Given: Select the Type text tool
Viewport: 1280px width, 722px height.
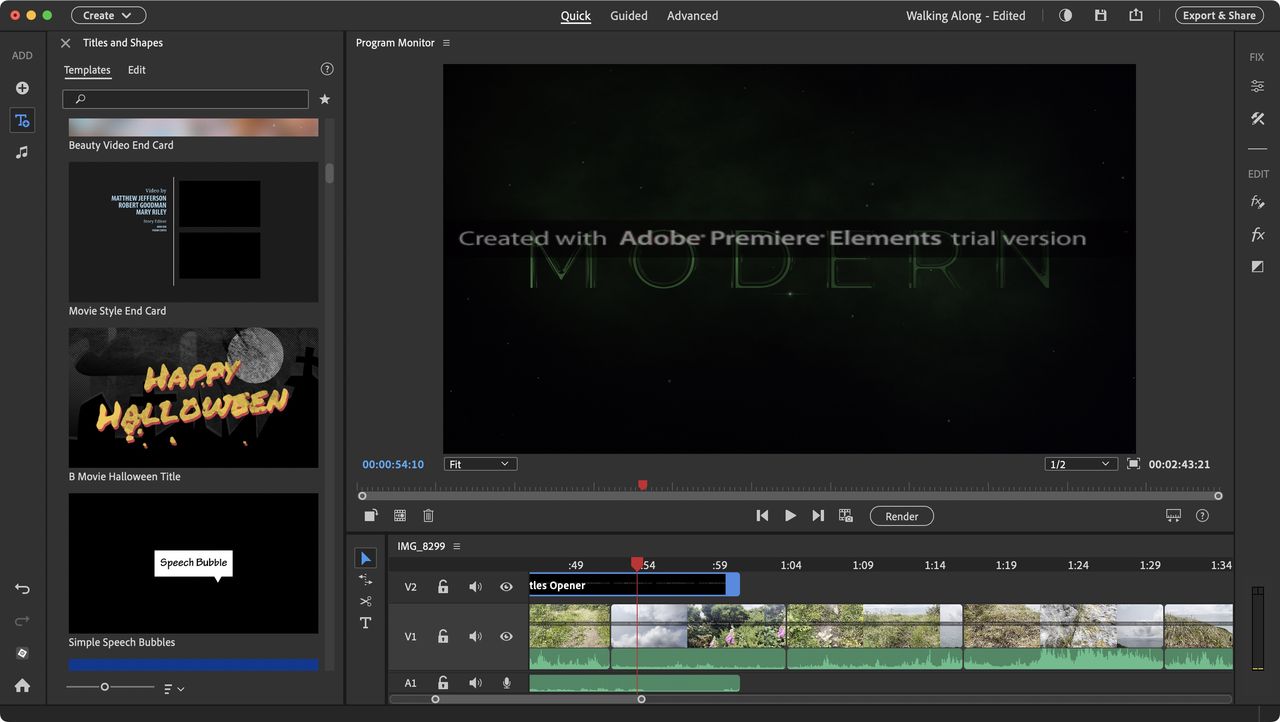Looking at the screenshot, I should click(x=366, y=623).
